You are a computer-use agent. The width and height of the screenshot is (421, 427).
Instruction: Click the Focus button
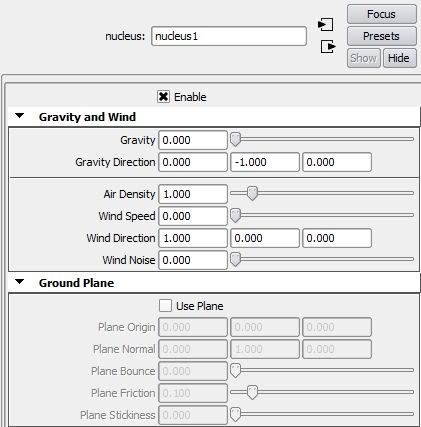(382, 14)
